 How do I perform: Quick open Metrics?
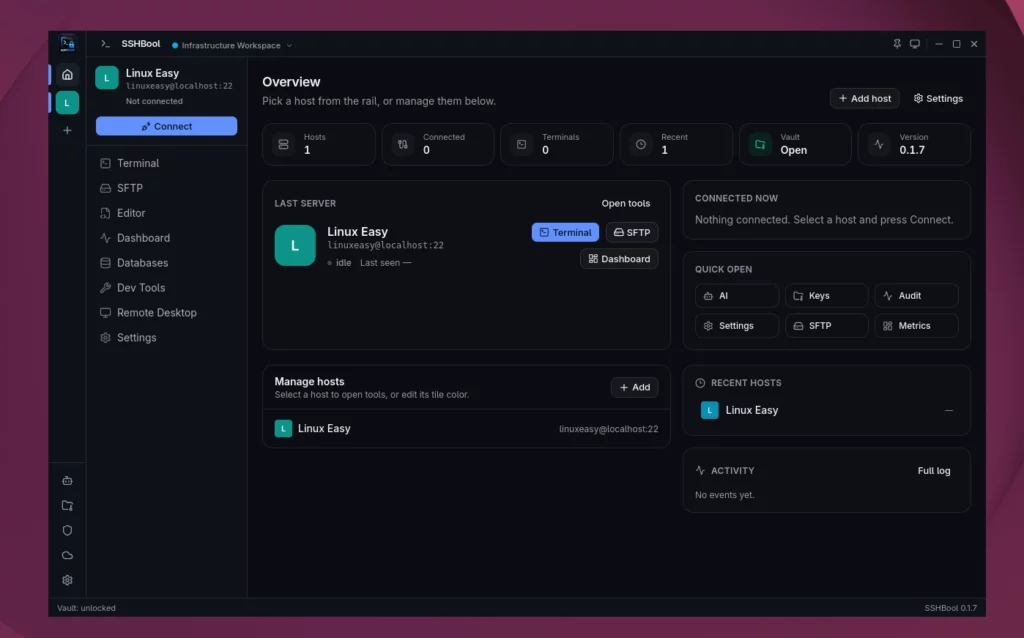point(916,326)
